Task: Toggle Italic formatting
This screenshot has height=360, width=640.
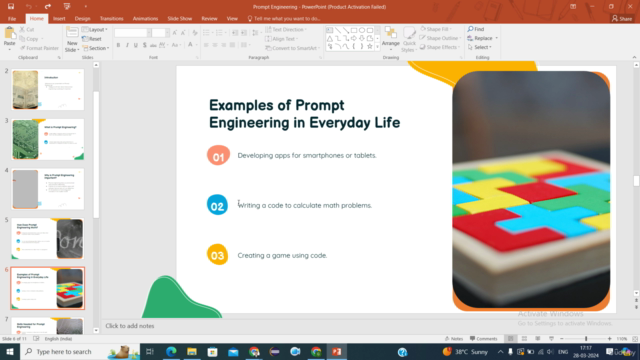Action: tap(127, 45)
